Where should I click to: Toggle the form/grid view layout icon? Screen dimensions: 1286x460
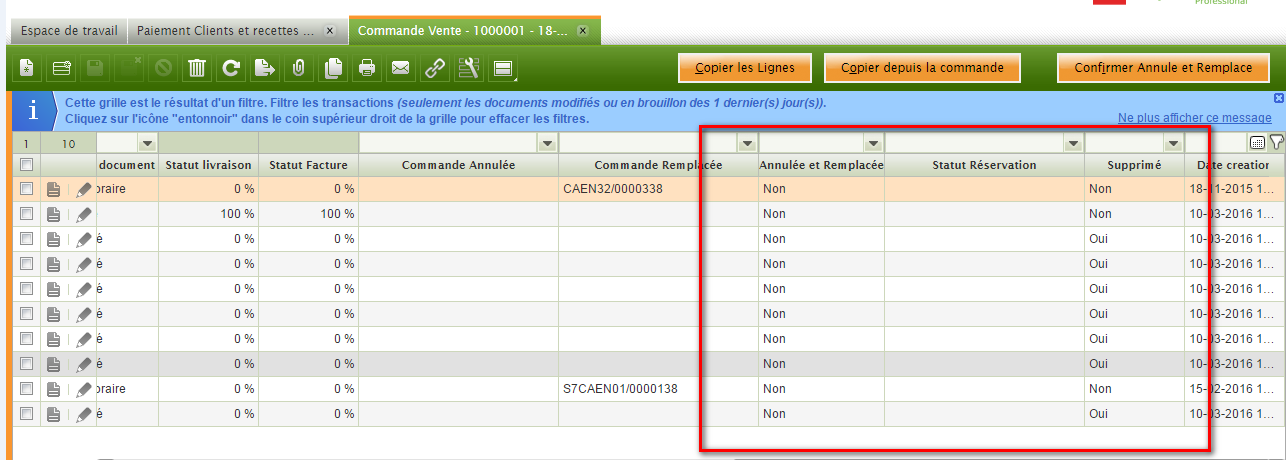pos(502,68)
